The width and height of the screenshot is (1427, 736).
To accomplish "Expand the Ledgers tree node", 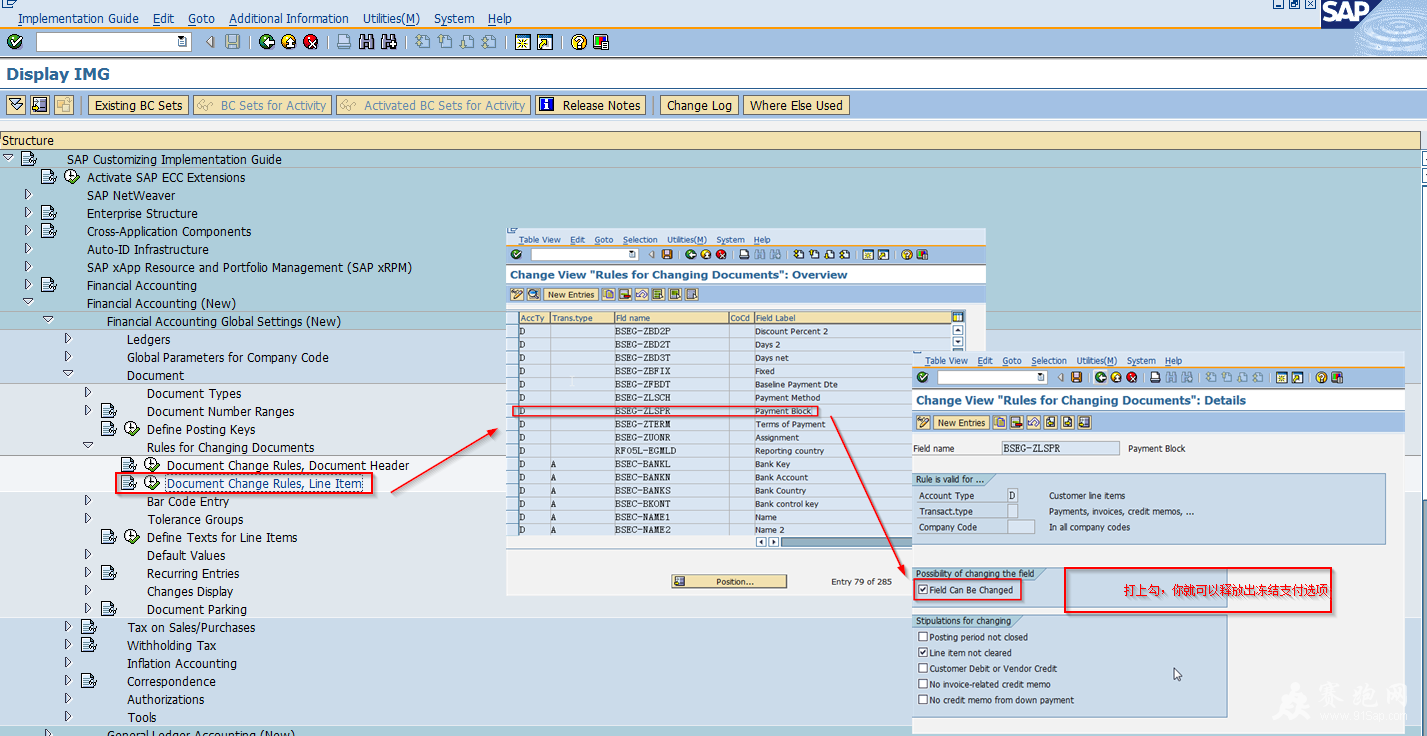I will 68,339.
